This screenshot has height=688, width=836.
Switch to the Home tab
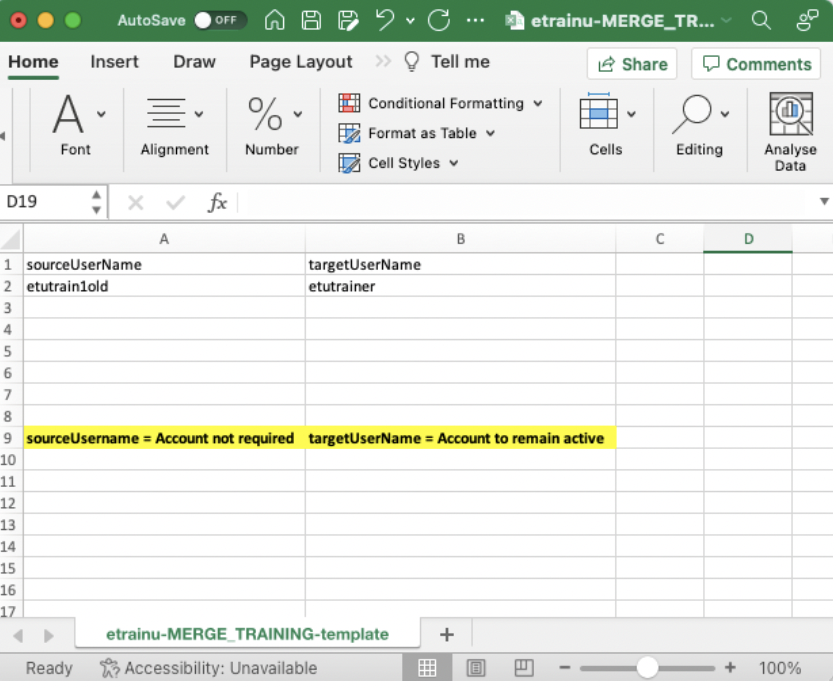pos(33,62)
